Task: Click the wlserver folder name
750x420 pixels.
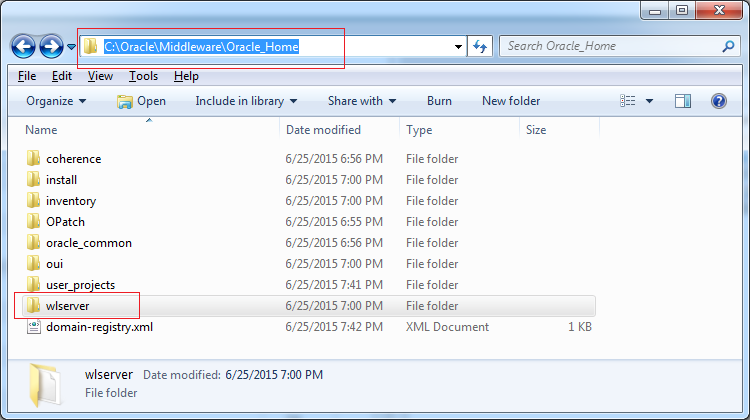Action: tap(67, 306)
